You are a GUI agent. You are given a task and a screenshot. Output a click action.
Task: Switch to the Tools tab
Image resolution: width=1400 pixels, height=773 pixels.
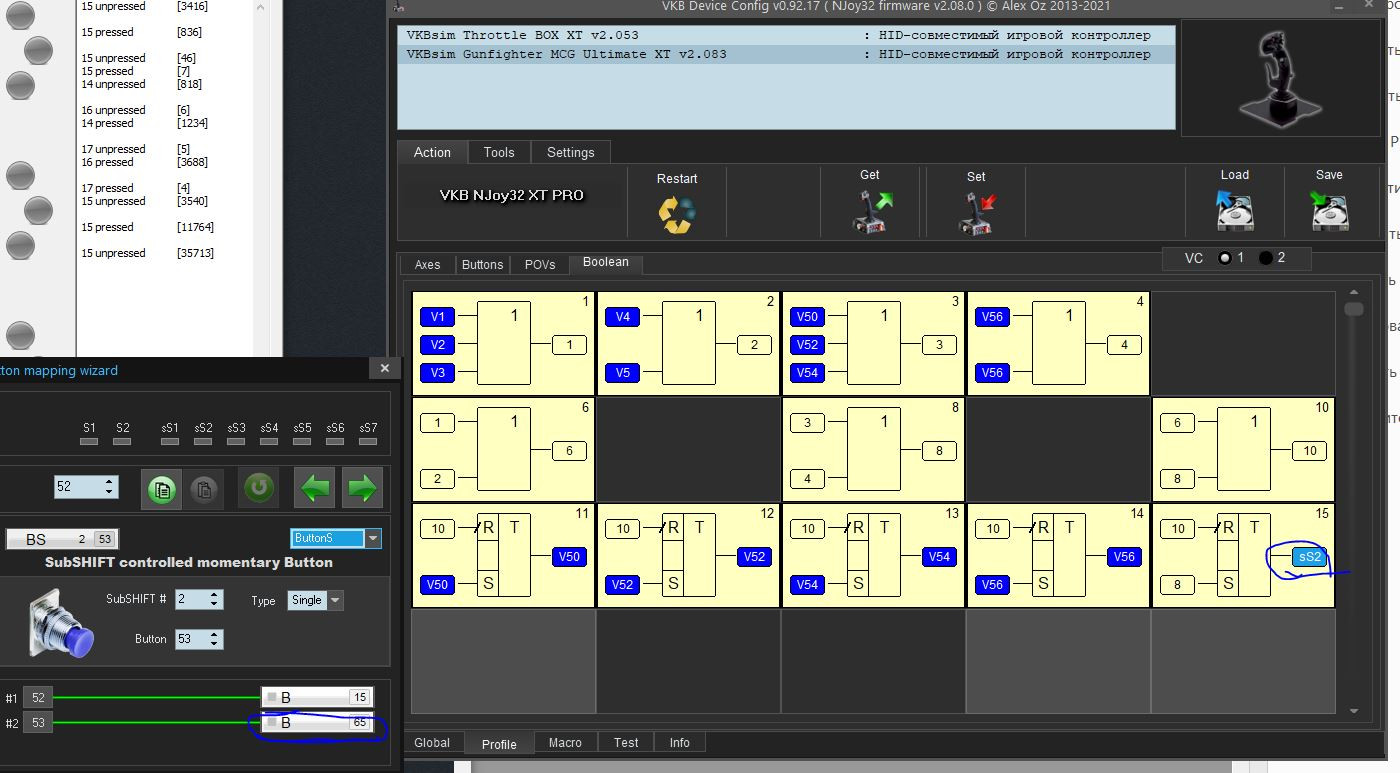click(499, 152)
